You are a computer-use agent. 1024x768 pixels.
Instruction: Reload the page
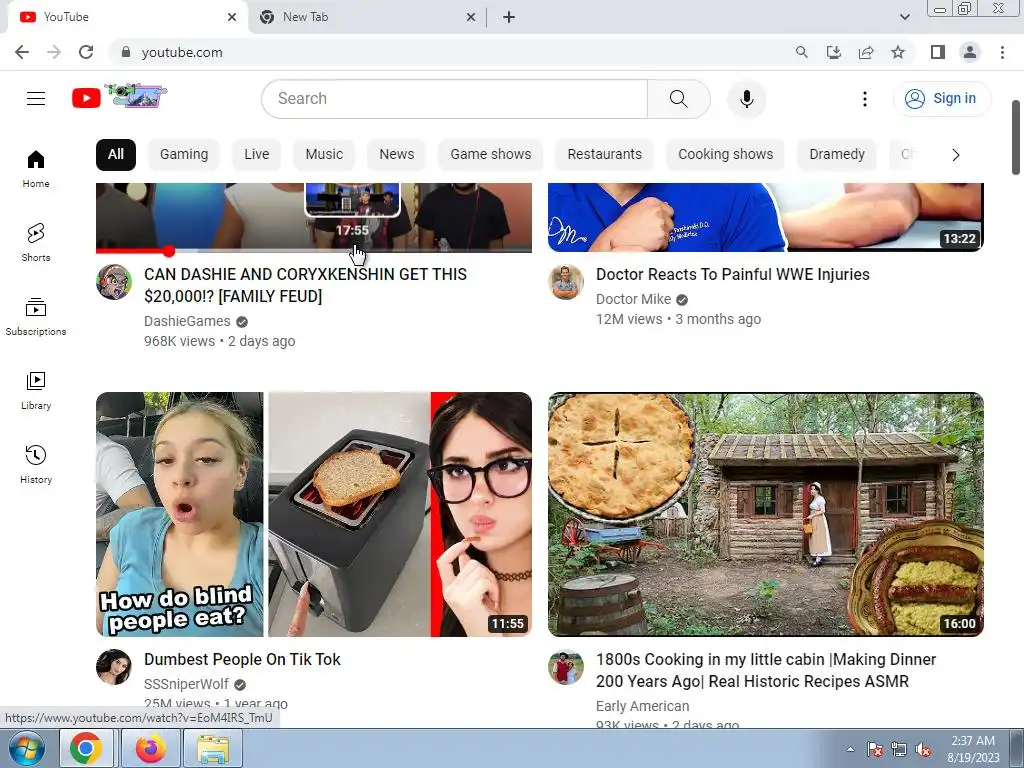tap(86, 52)
